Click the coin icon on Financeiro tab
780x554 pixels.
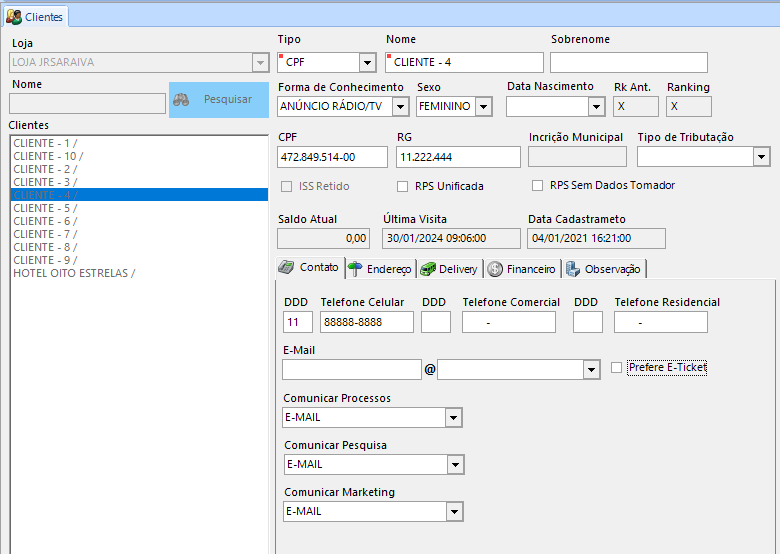coord(495,269)
